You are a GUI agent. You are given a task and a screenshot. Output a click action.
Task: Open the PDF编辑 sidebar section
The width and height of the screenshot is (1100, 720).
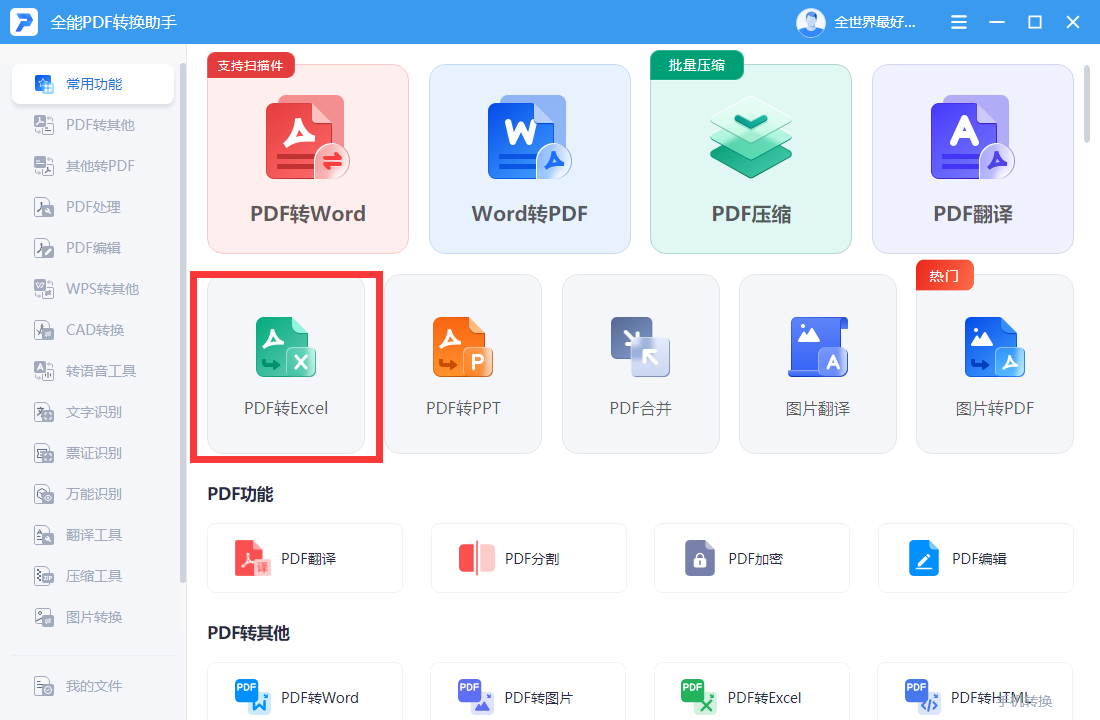[x=93, y=248]
